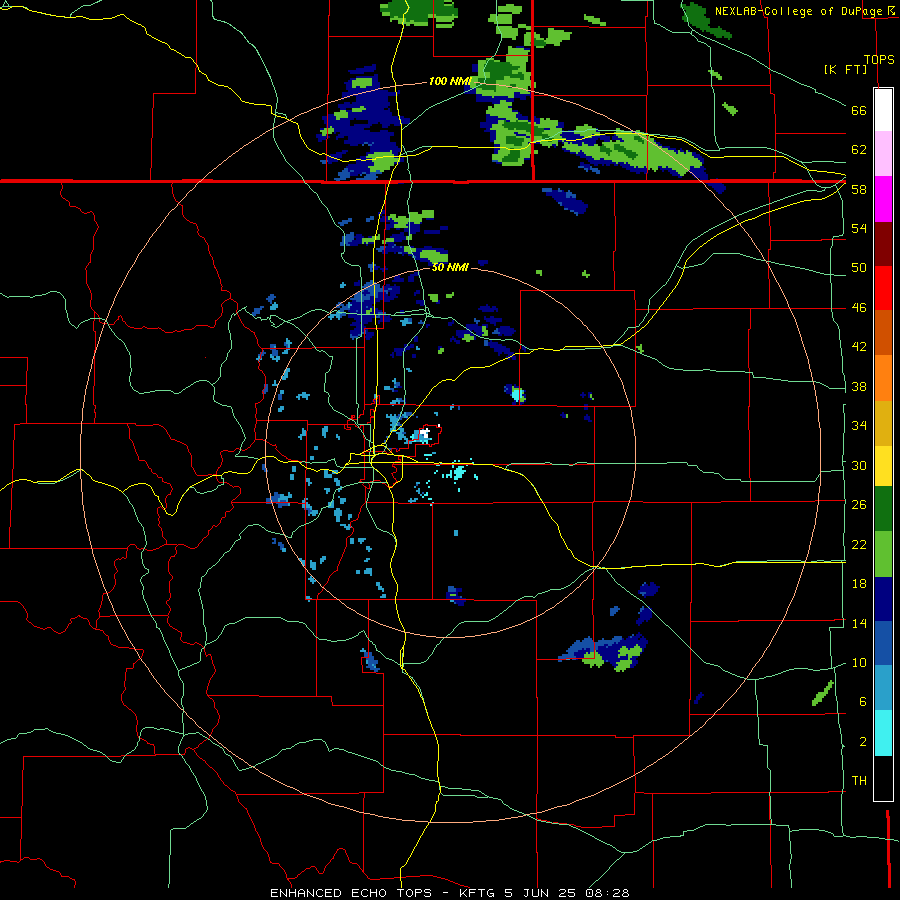Click the dark orange swatch near 42
Image resolution: width=900 pixels, height=900 pixels.
[883, 333]
